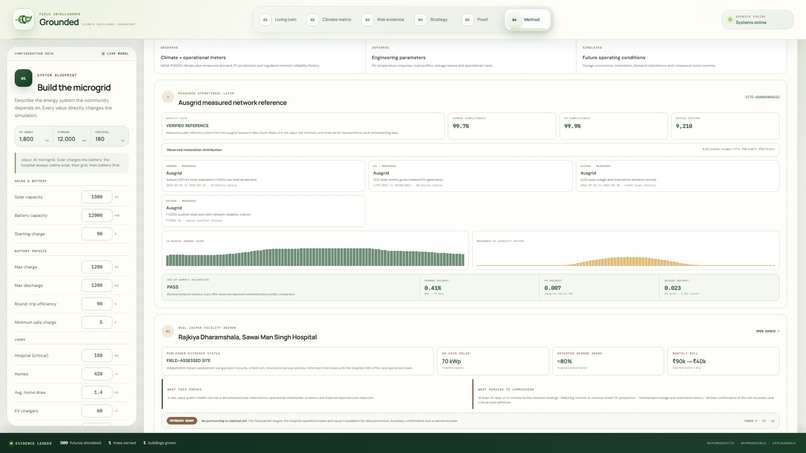Click the EV chargers input field

[97, 411]
